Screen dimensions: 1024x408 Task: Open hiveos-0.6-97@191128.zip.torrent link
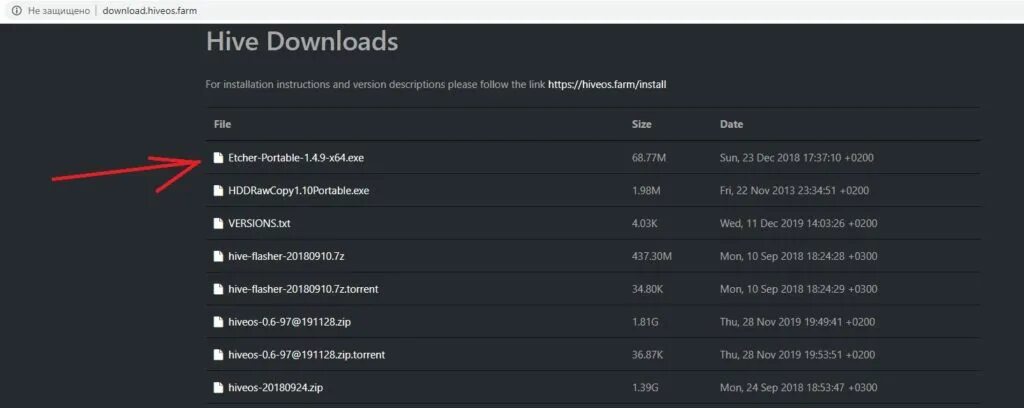click(307, 355)
